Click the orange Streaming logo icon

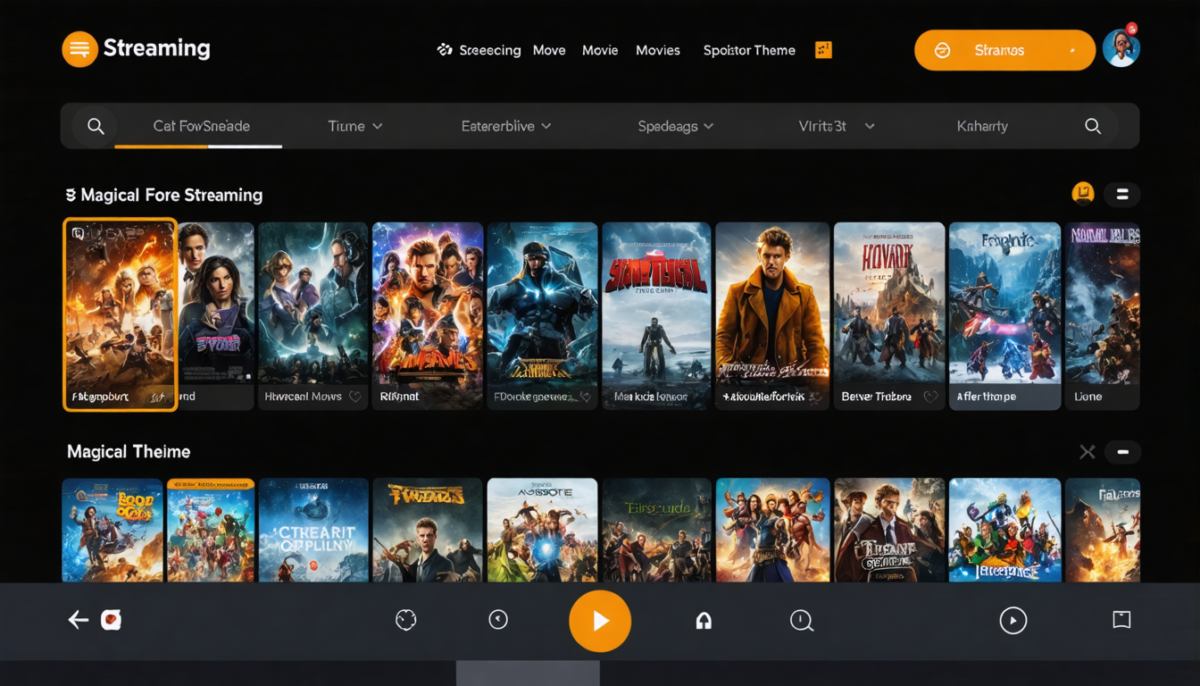[x=80, y=49]
